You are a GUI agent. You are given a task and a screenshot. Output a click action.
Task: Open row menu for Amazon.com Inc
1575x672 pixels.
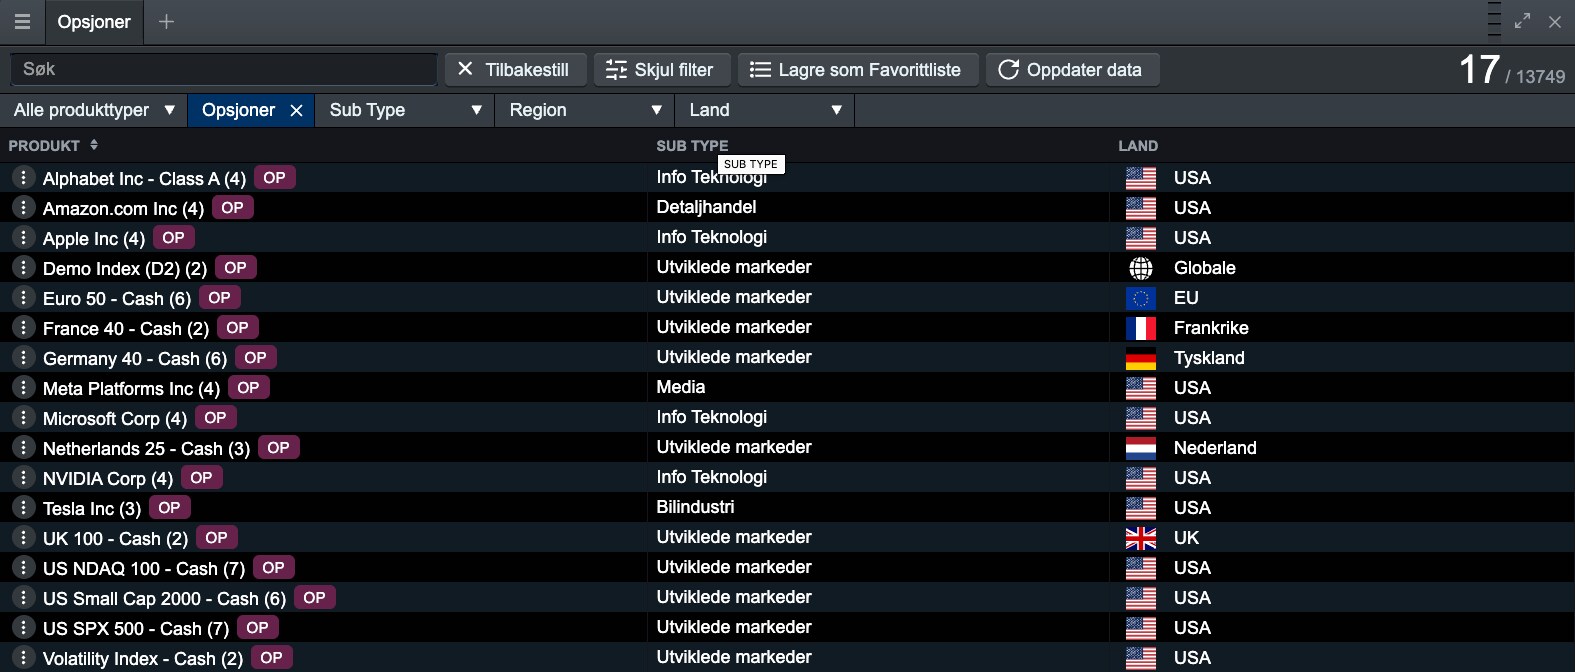point(23,208)
